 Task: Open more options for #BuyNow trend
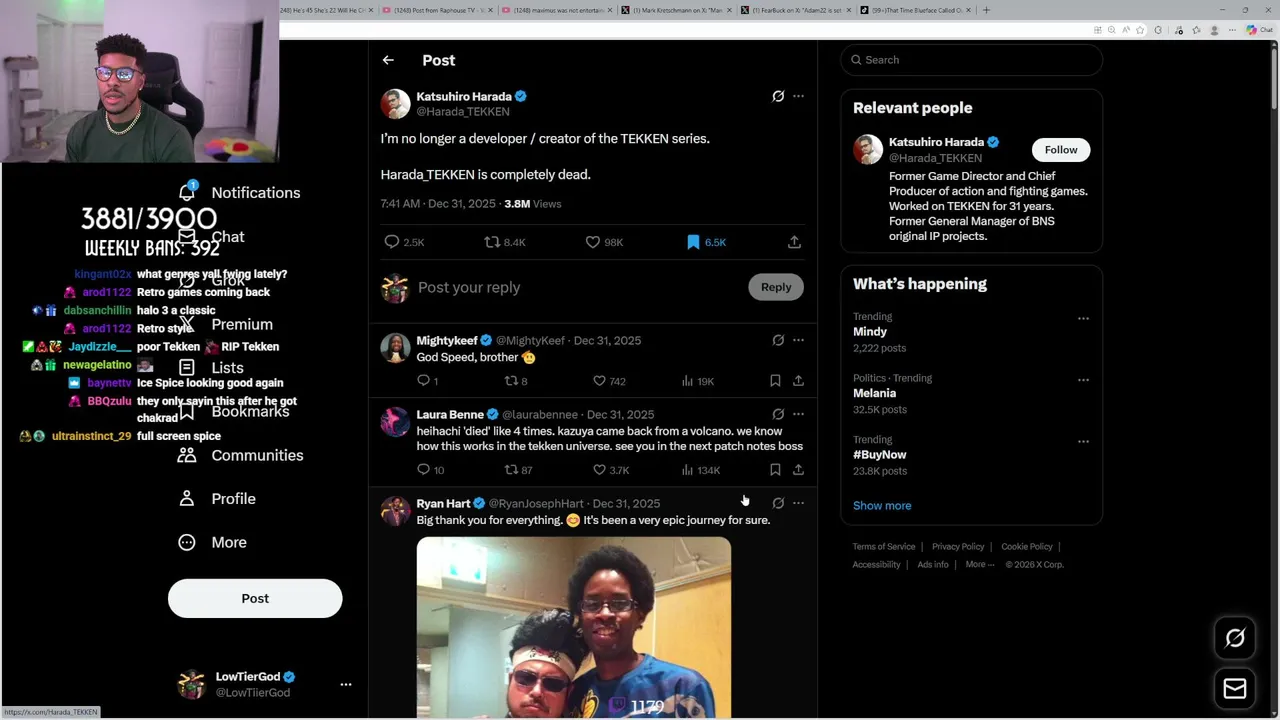click(x=1083, y=441)
